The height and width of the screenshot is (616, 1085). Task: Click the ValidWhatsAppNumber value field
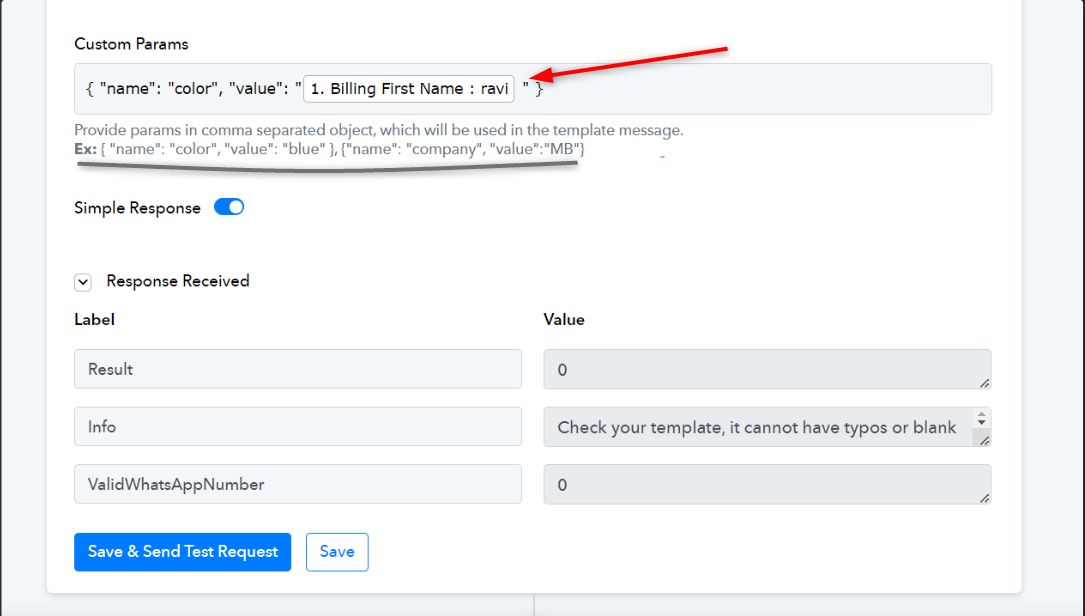[767, 484]
